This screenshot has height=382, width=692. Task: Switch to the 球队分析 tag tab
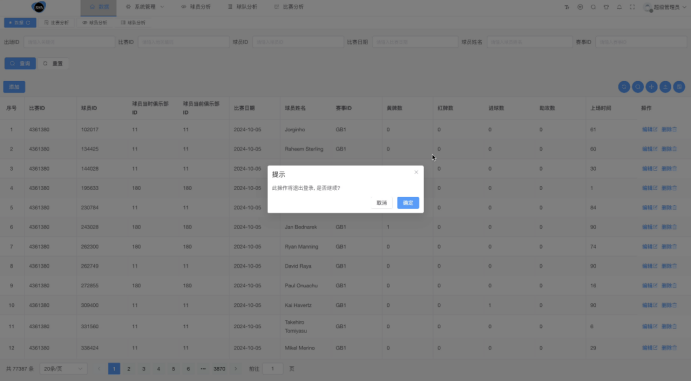coord(133,22)
